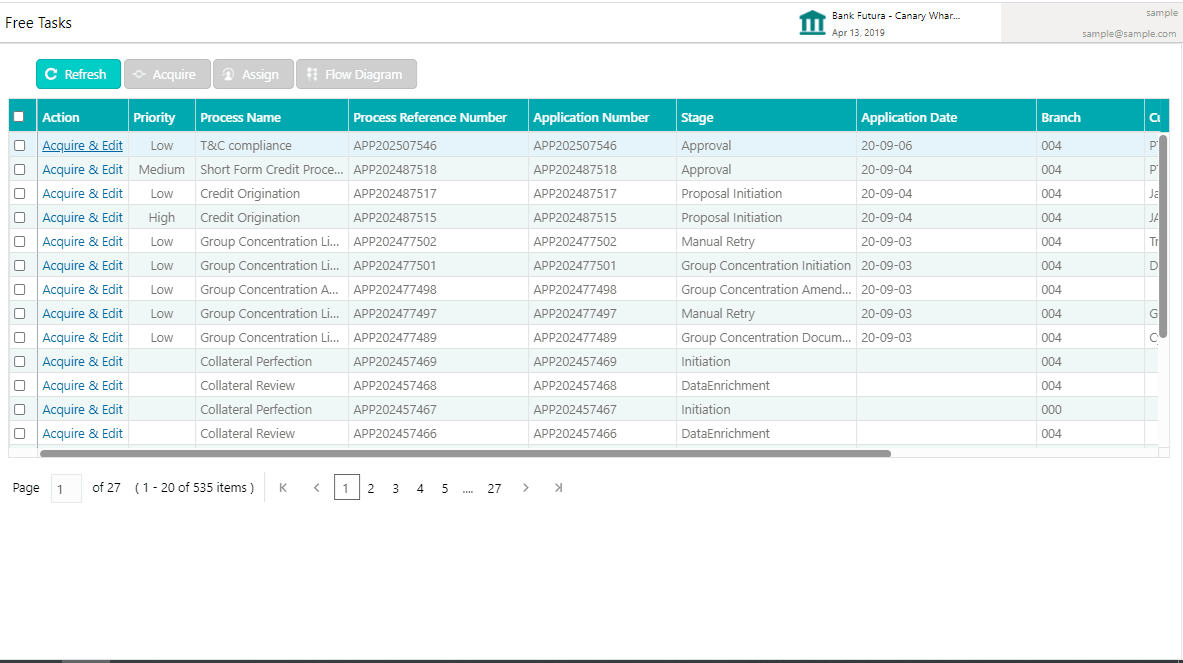This screenshot has width=1183, height=663.
Task: Open Acquire & Edit for APP202457466
Action: [x=82, y=434]
